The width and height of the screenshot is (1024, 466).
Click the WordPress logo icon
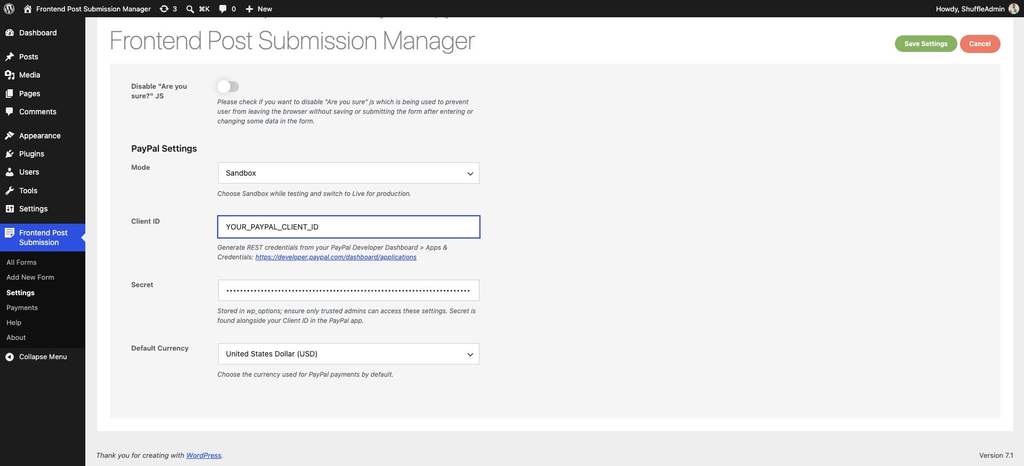click(x=9, y=9)
